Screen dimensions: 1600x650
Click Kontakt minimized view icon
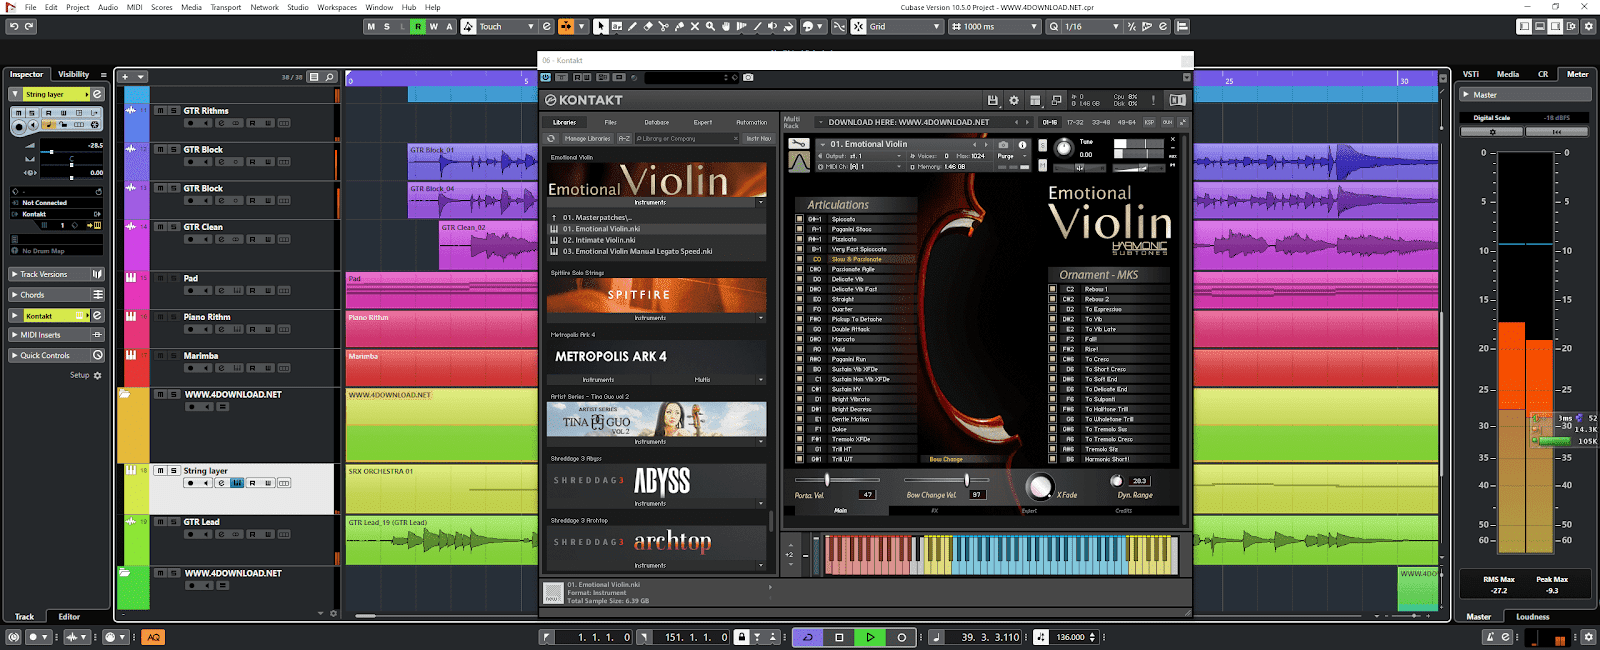(x=1056, y=100)
